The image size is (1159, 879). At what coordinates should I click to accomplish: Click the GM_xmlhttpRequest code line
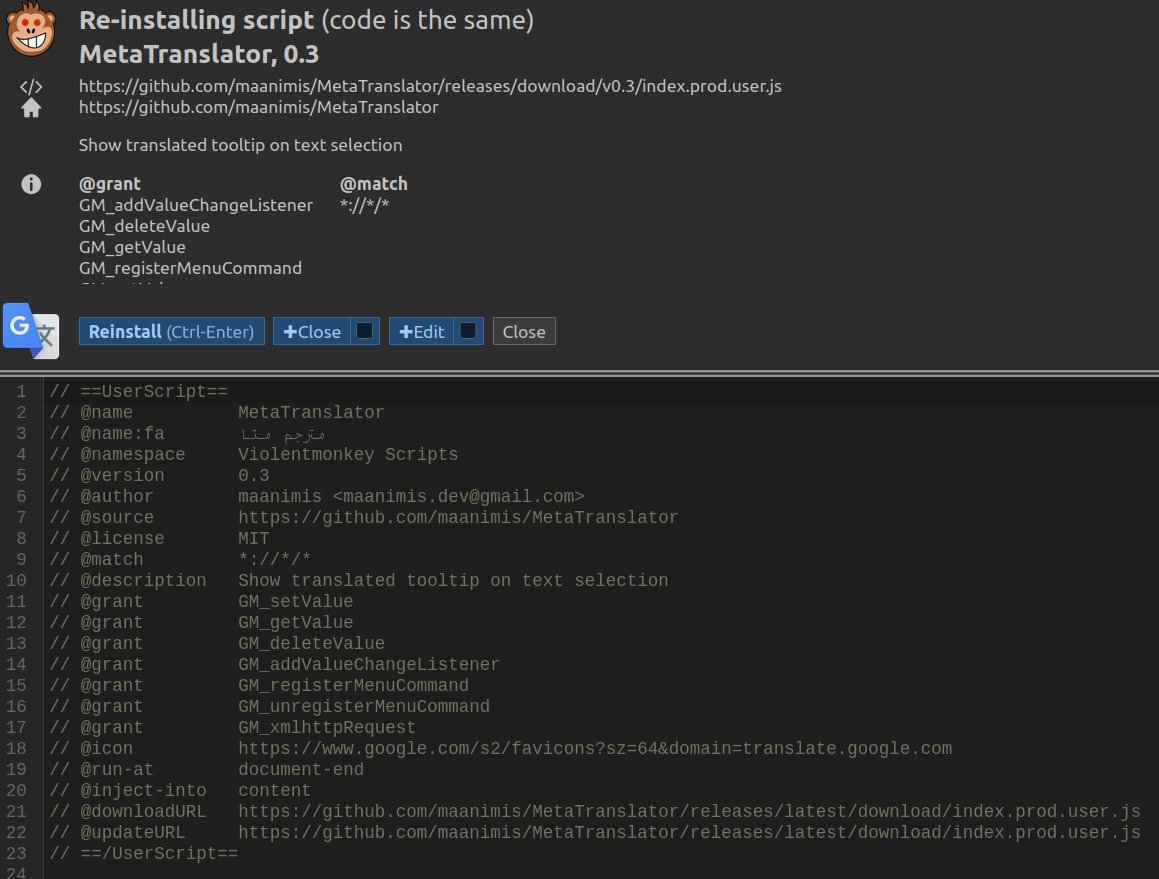tap(232, 727)
